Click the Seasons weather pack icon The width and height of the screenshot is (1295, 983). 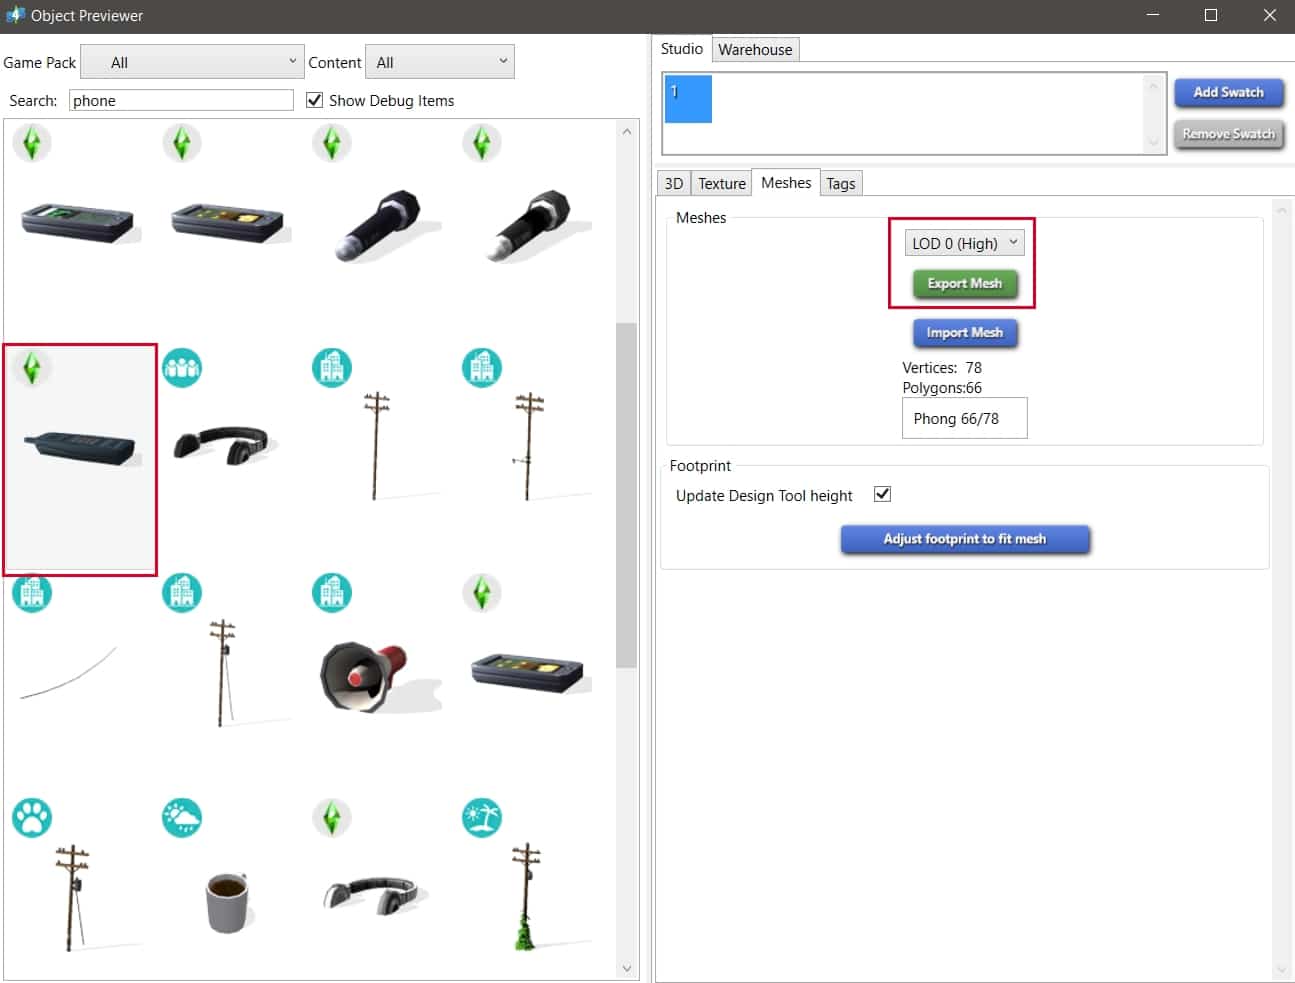point(182,818)
